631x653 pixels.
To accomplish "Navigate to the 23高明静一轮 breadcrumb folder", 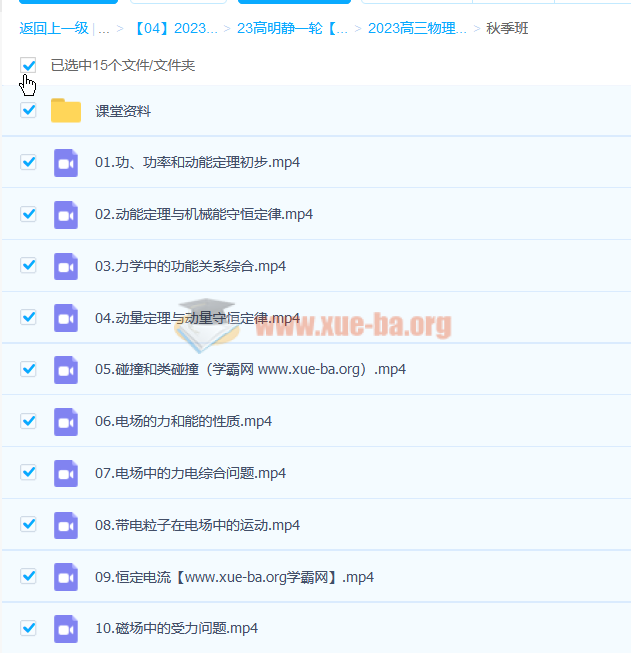I will pos(292,28).
